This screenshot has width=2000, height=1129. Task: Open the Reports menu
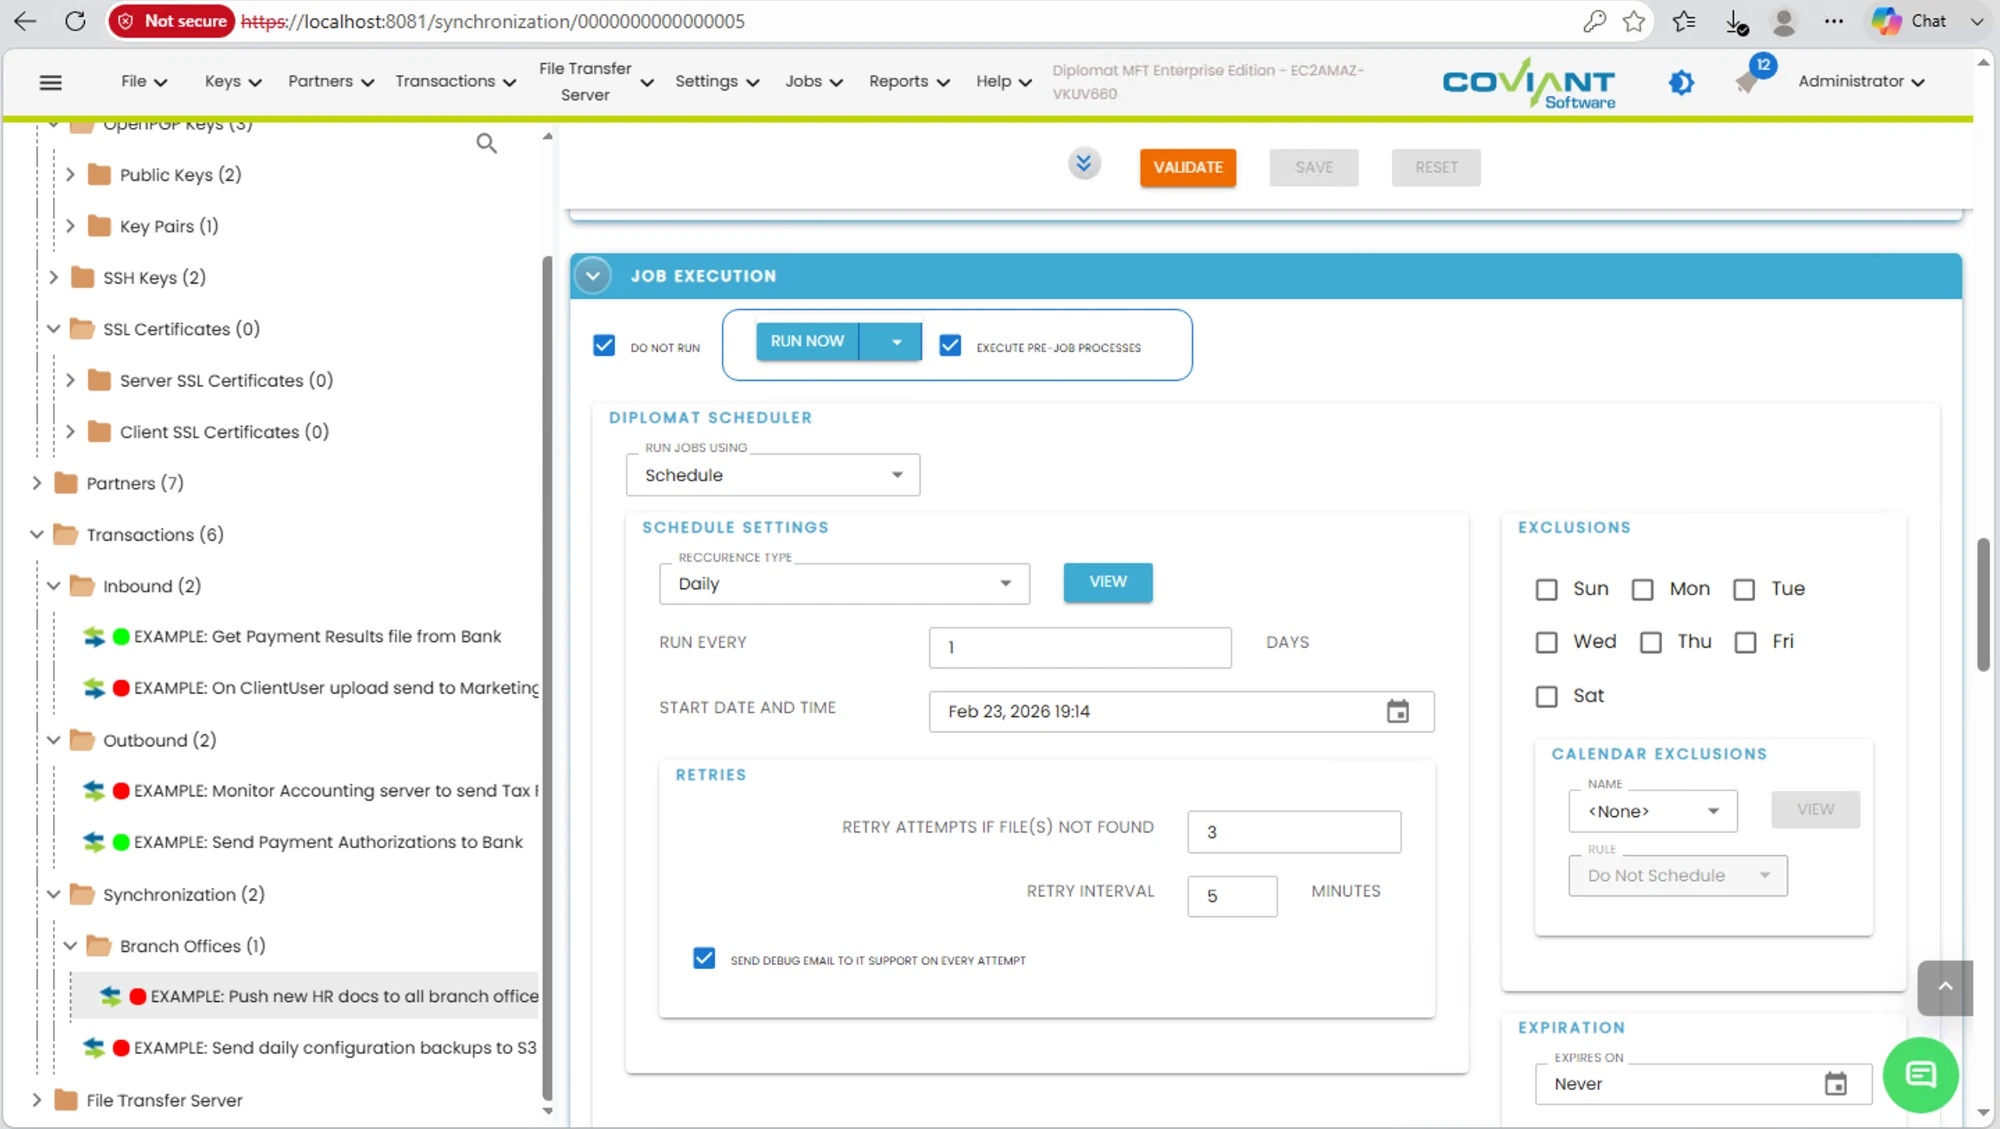pos(908,82)
